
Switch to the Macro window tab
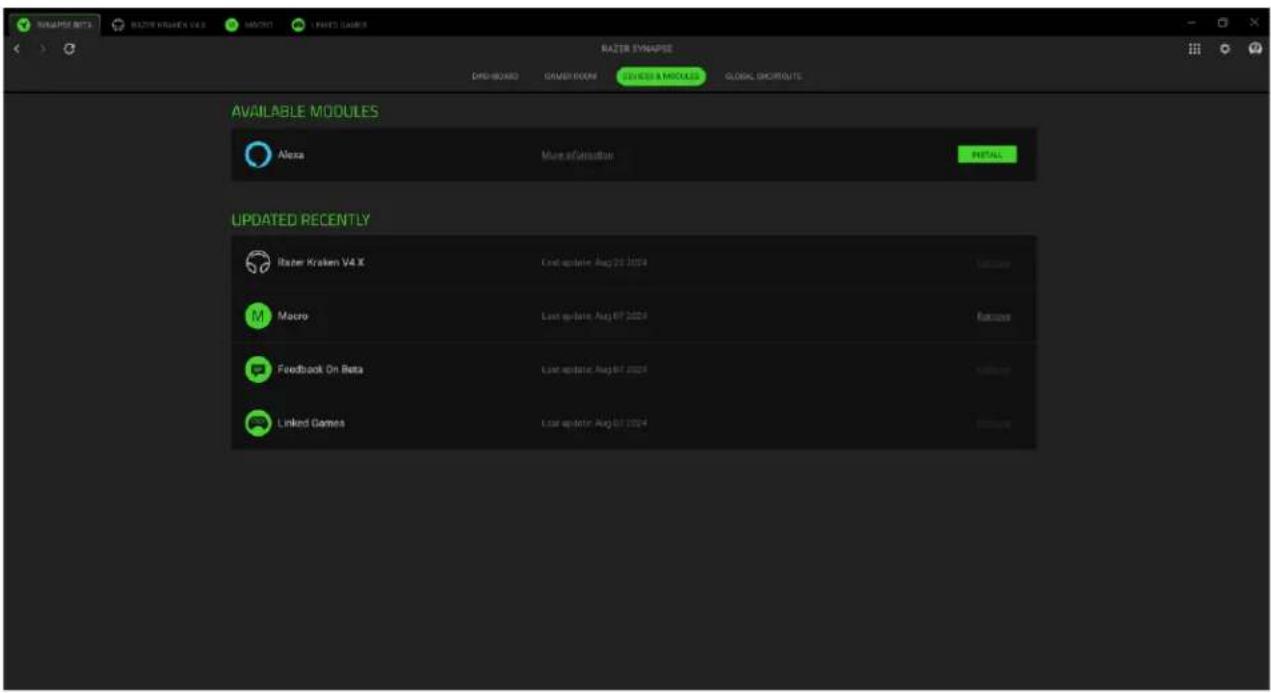pyautogui.click(x=249, y=24)
